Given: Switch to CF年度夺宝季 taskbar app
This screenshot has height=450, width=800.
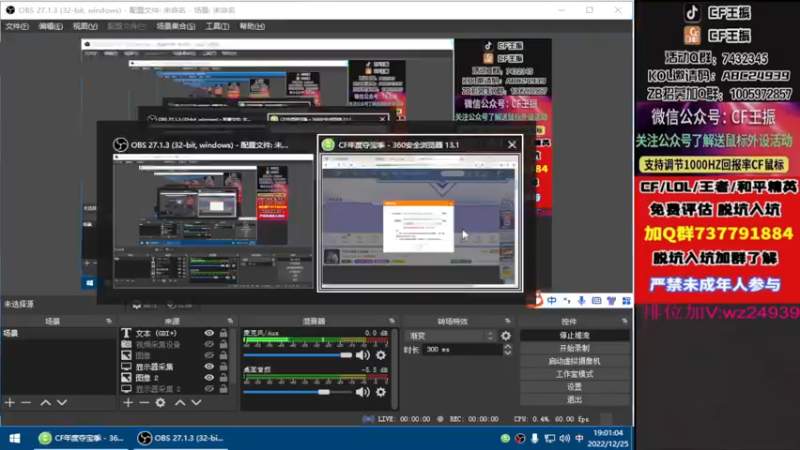Looking at the screenshot, I should point(82,438).
